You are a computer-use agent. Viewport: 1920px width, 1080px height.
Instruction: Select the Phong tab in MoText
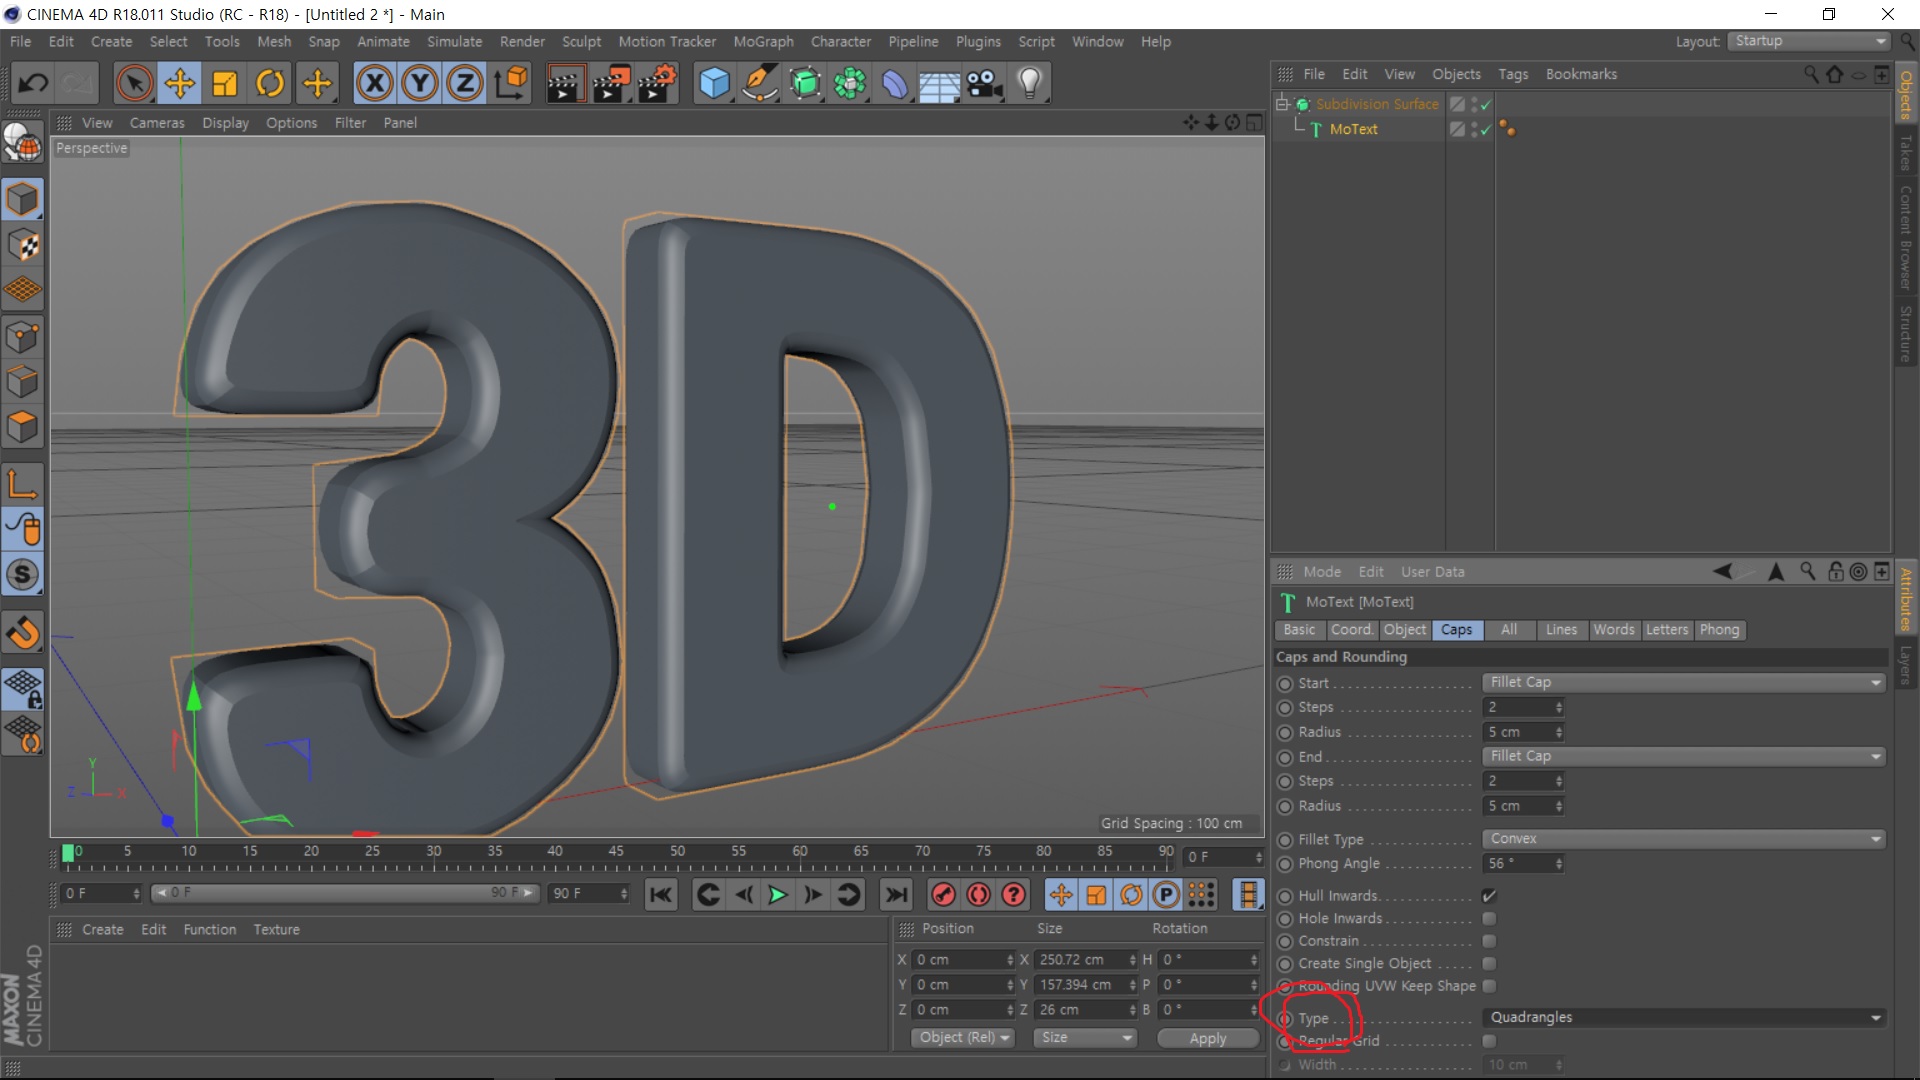[1721, 629]
